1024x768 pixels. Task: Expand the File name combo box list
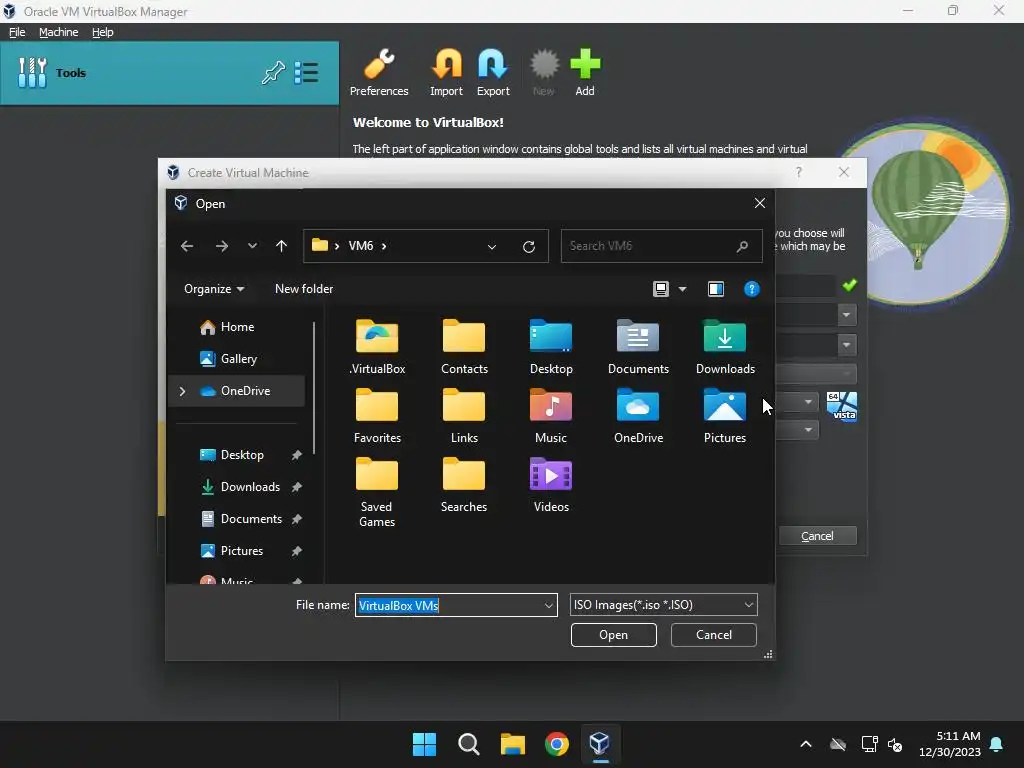click(549, 605)
